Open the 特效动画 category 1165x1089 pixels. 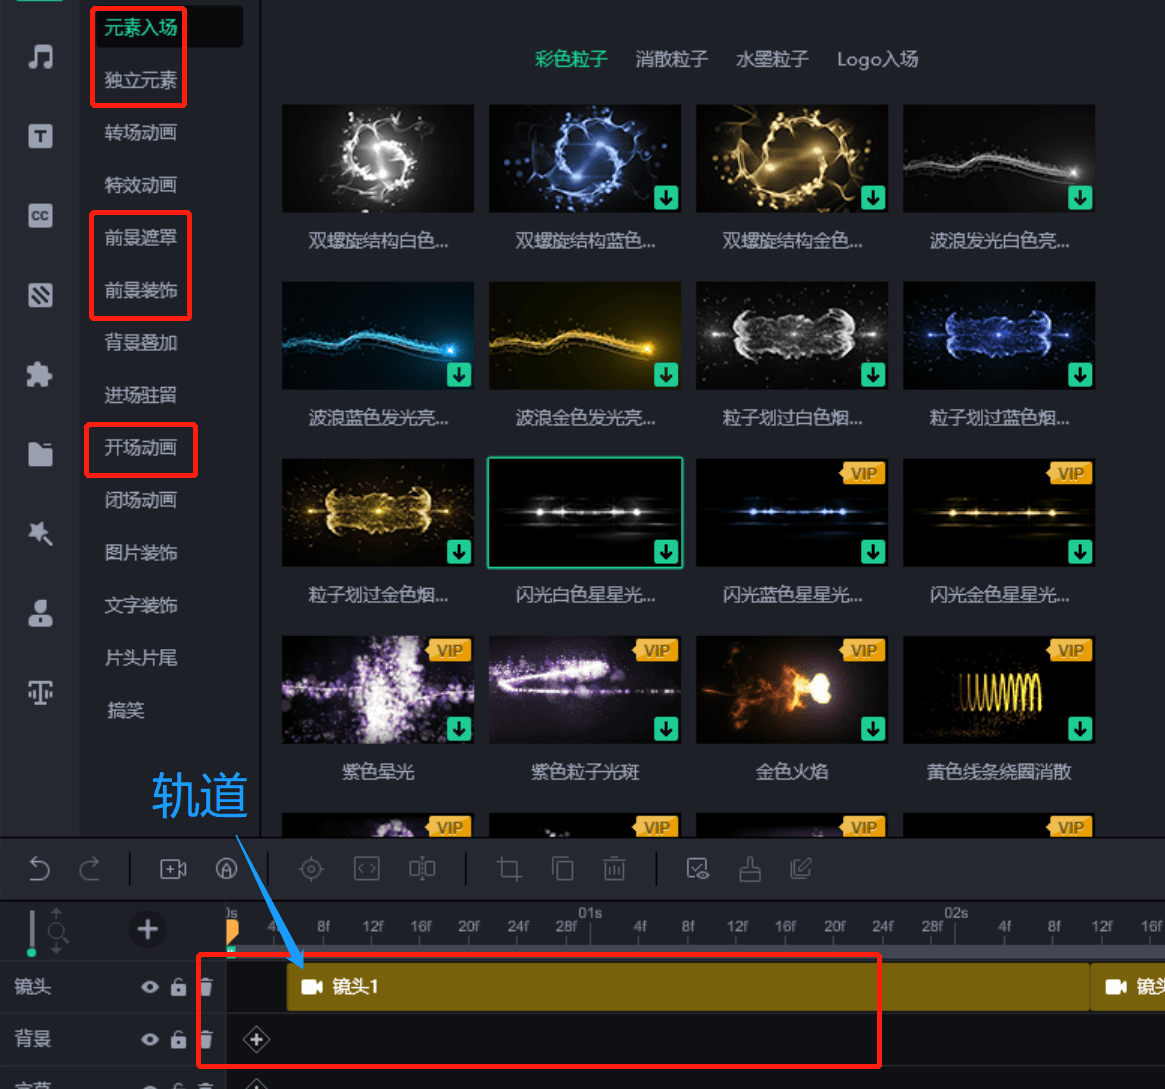click(140, 184)
